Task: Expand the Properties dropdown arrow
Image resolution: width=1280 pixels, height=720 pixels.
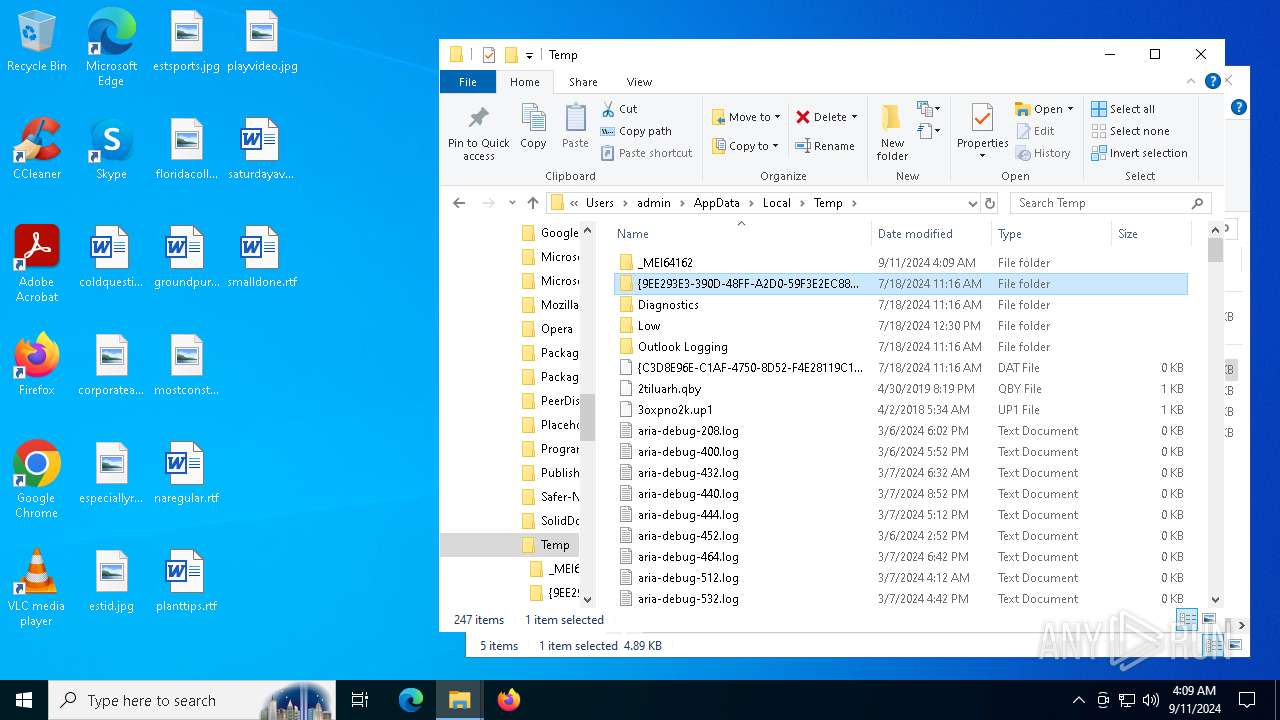Action: (982, 156)
